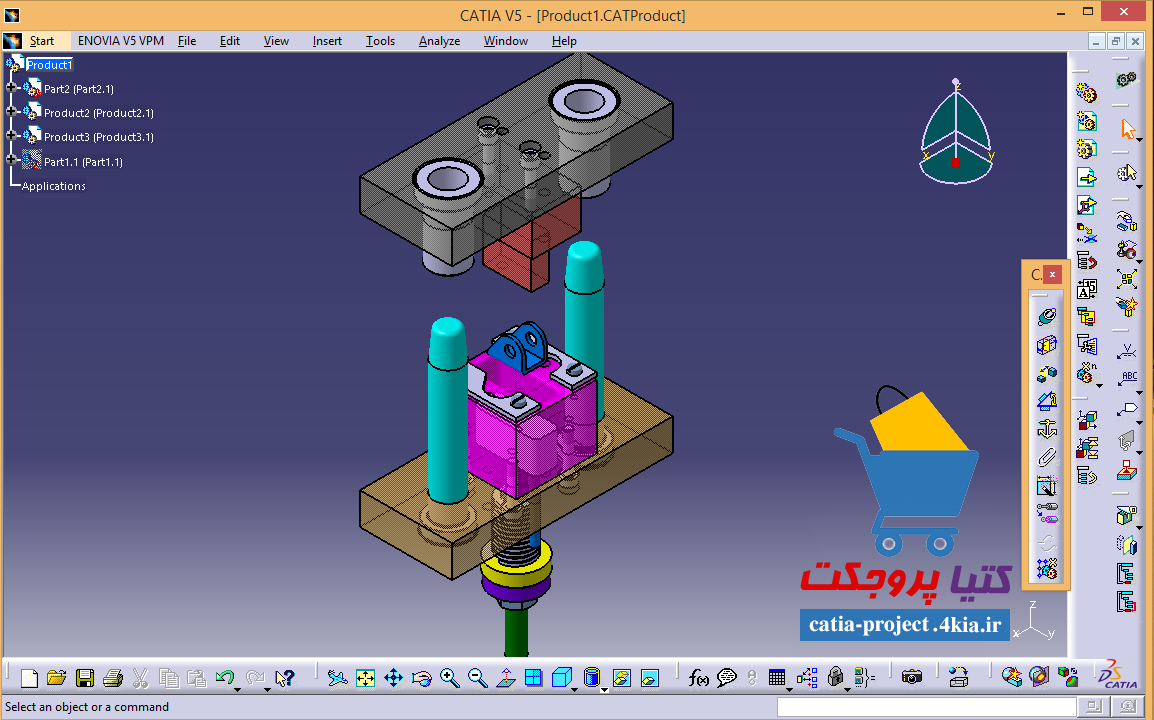Open the Start menu

(42, 40)
